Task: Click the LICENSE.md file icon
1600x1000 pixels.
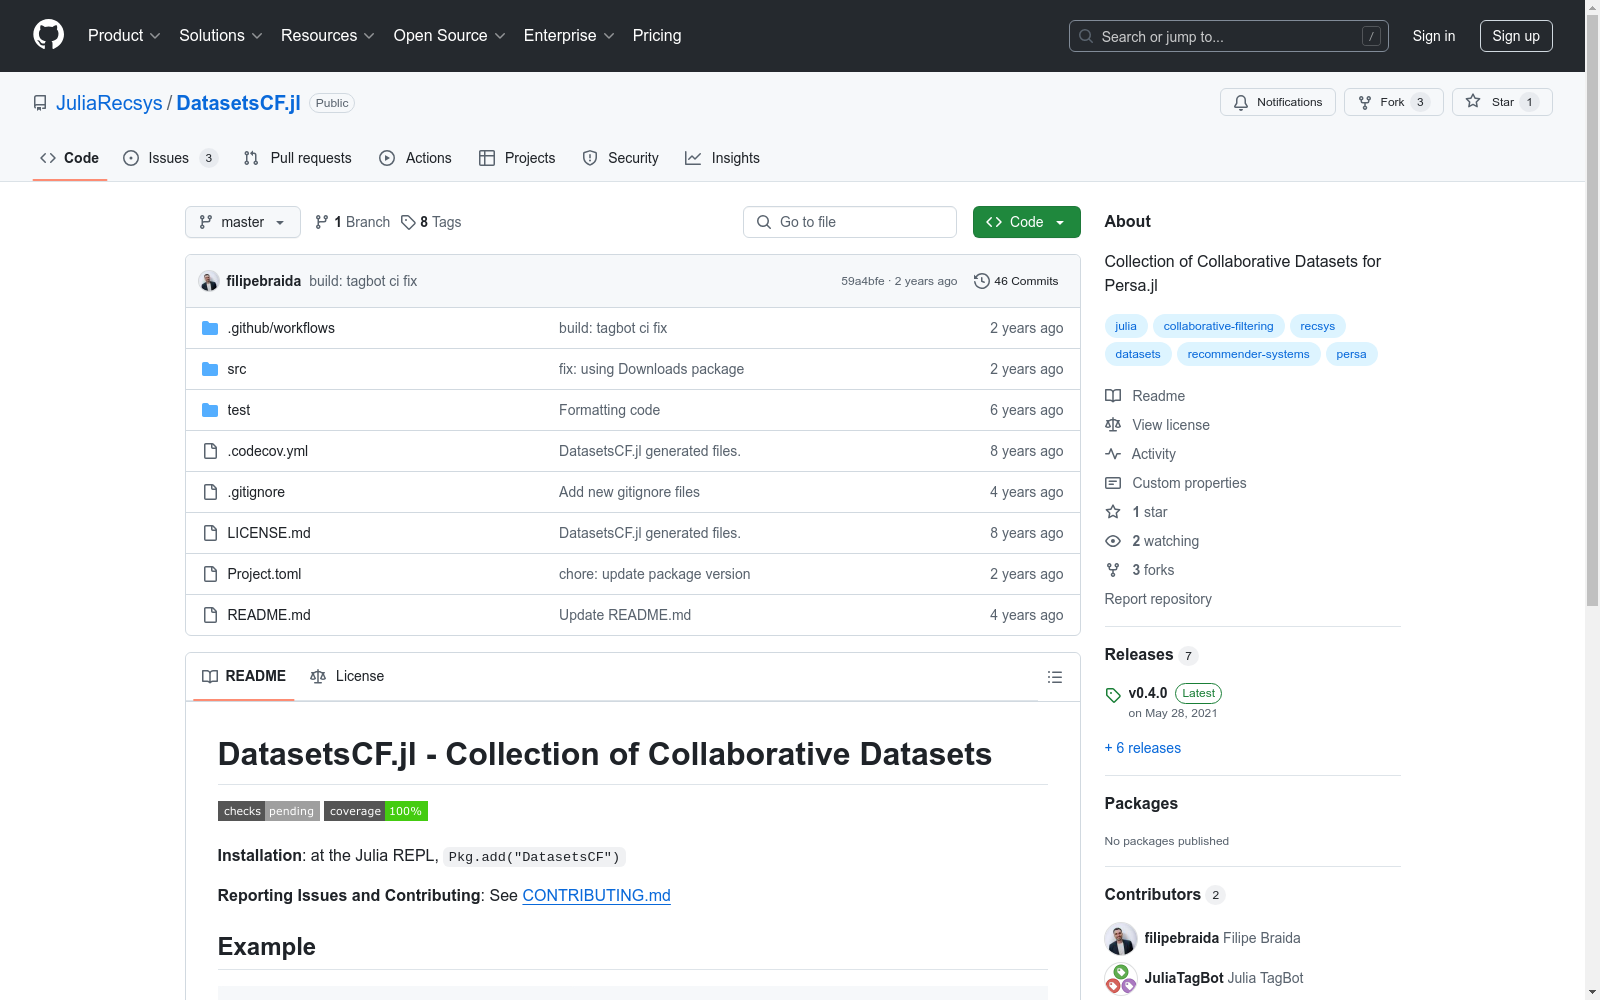Action: (x=210, y=533)
